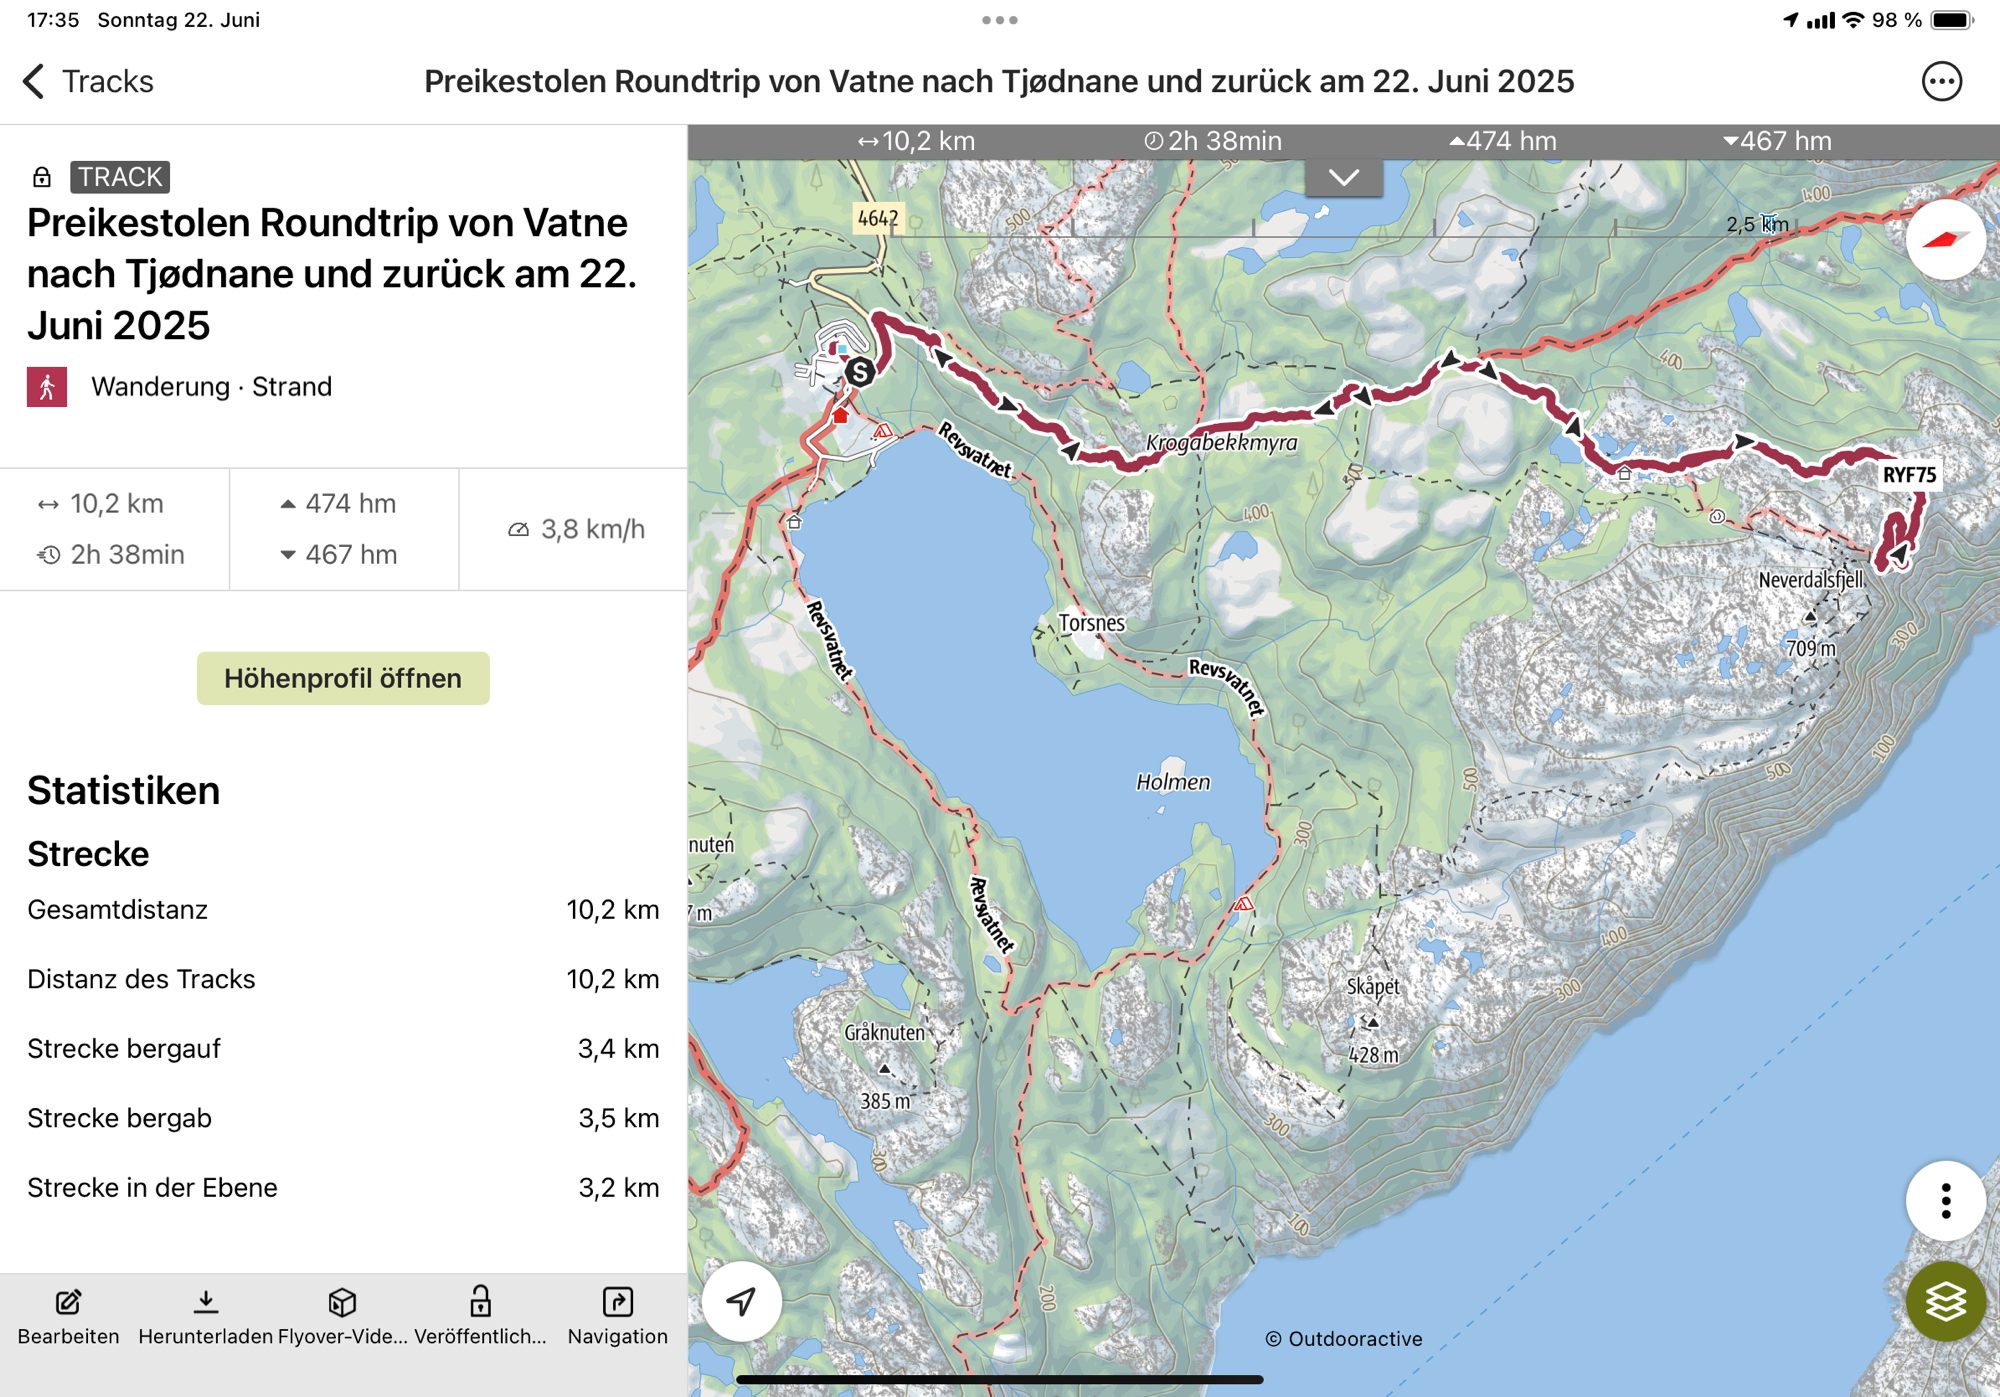Image resolution: width=2000 pixels, height=1397 pixels.
Task: Select the Wanderung hiking activity icon
Action: (47, 387)
